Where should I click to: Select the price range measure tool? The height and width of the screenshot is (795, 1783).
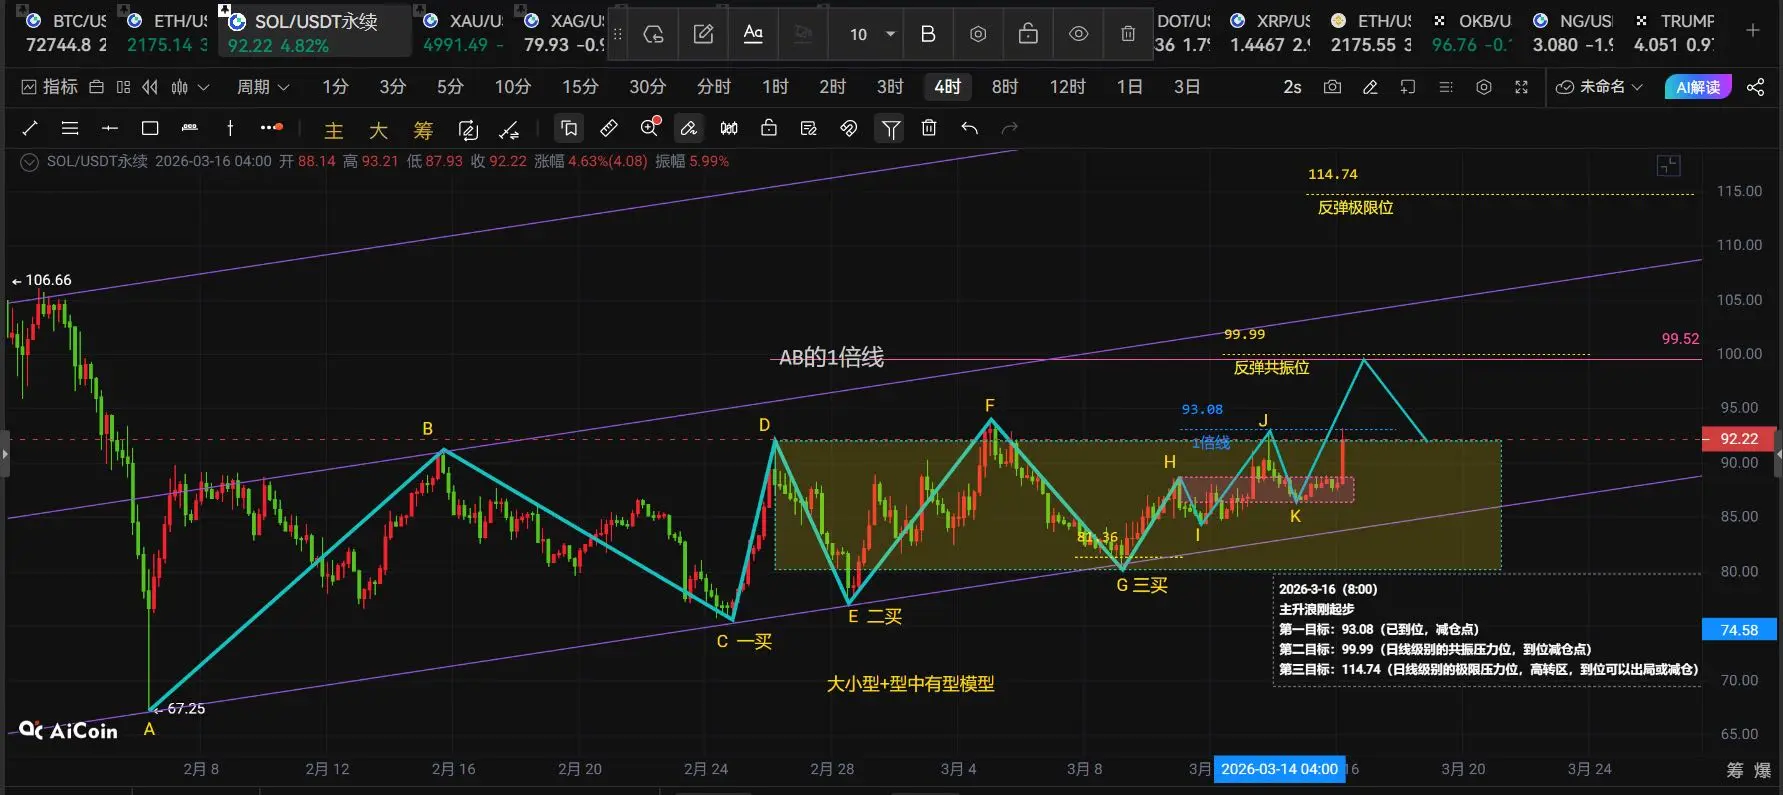pyautogui.click(x=190, y=128)
